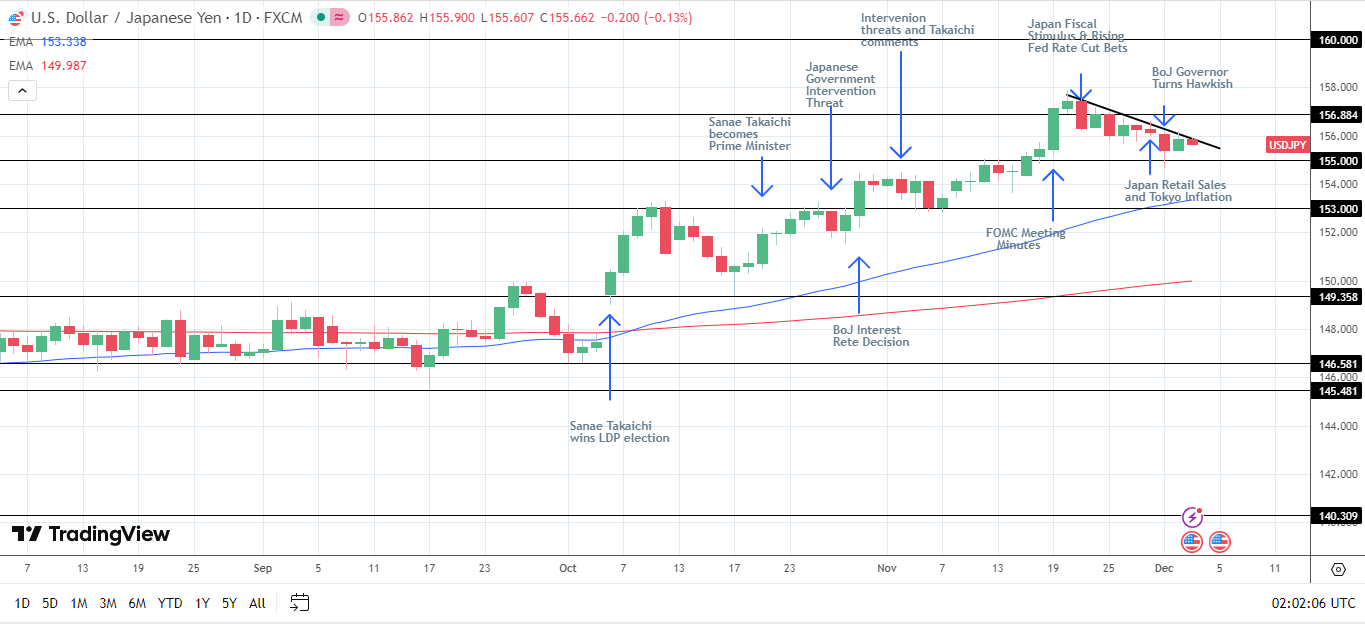1365x624 pixels.
Task: Open the purple lightning event marker
Action: 1192,517
